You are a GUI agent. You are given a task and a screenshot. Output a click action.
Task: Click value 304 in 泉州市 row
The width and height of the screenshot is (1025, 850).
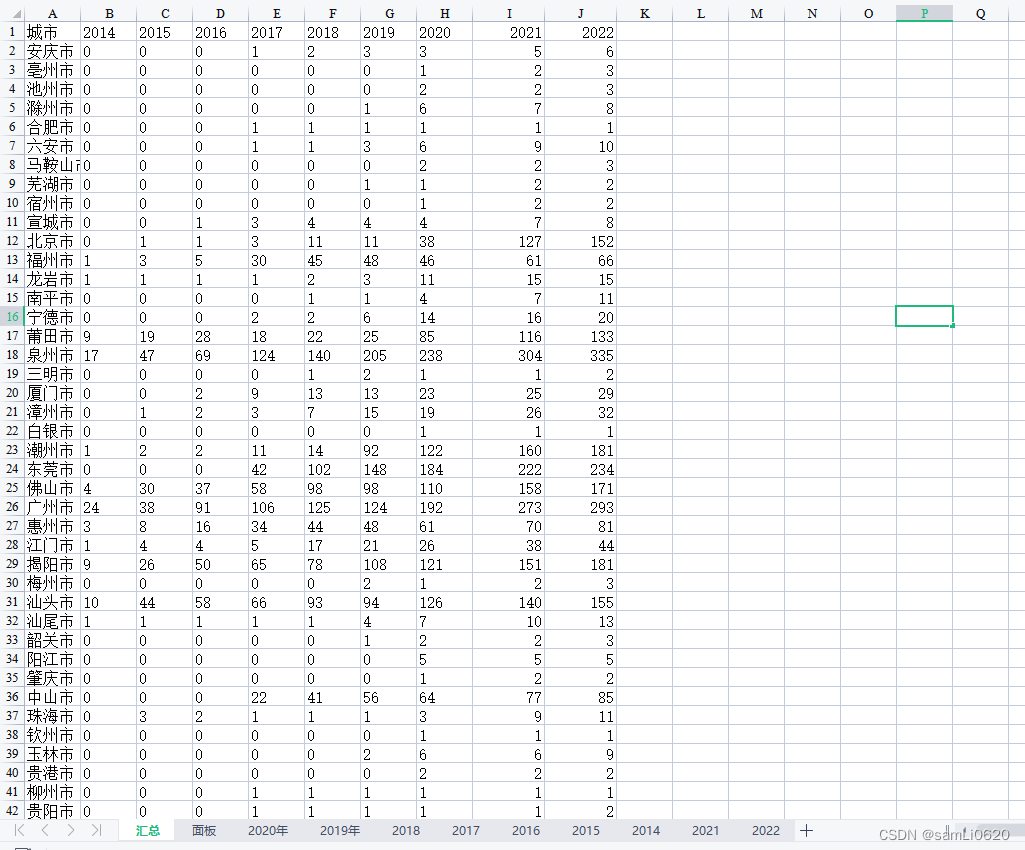(509, 355)
